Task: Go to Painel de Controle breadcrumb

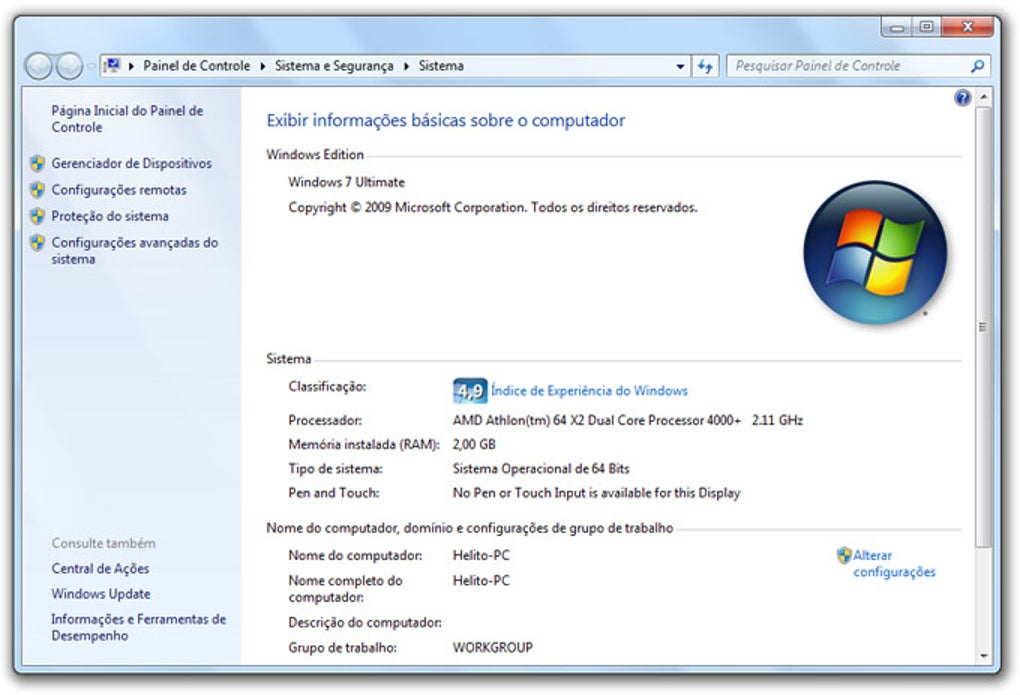Action: [x=196, y=66]
